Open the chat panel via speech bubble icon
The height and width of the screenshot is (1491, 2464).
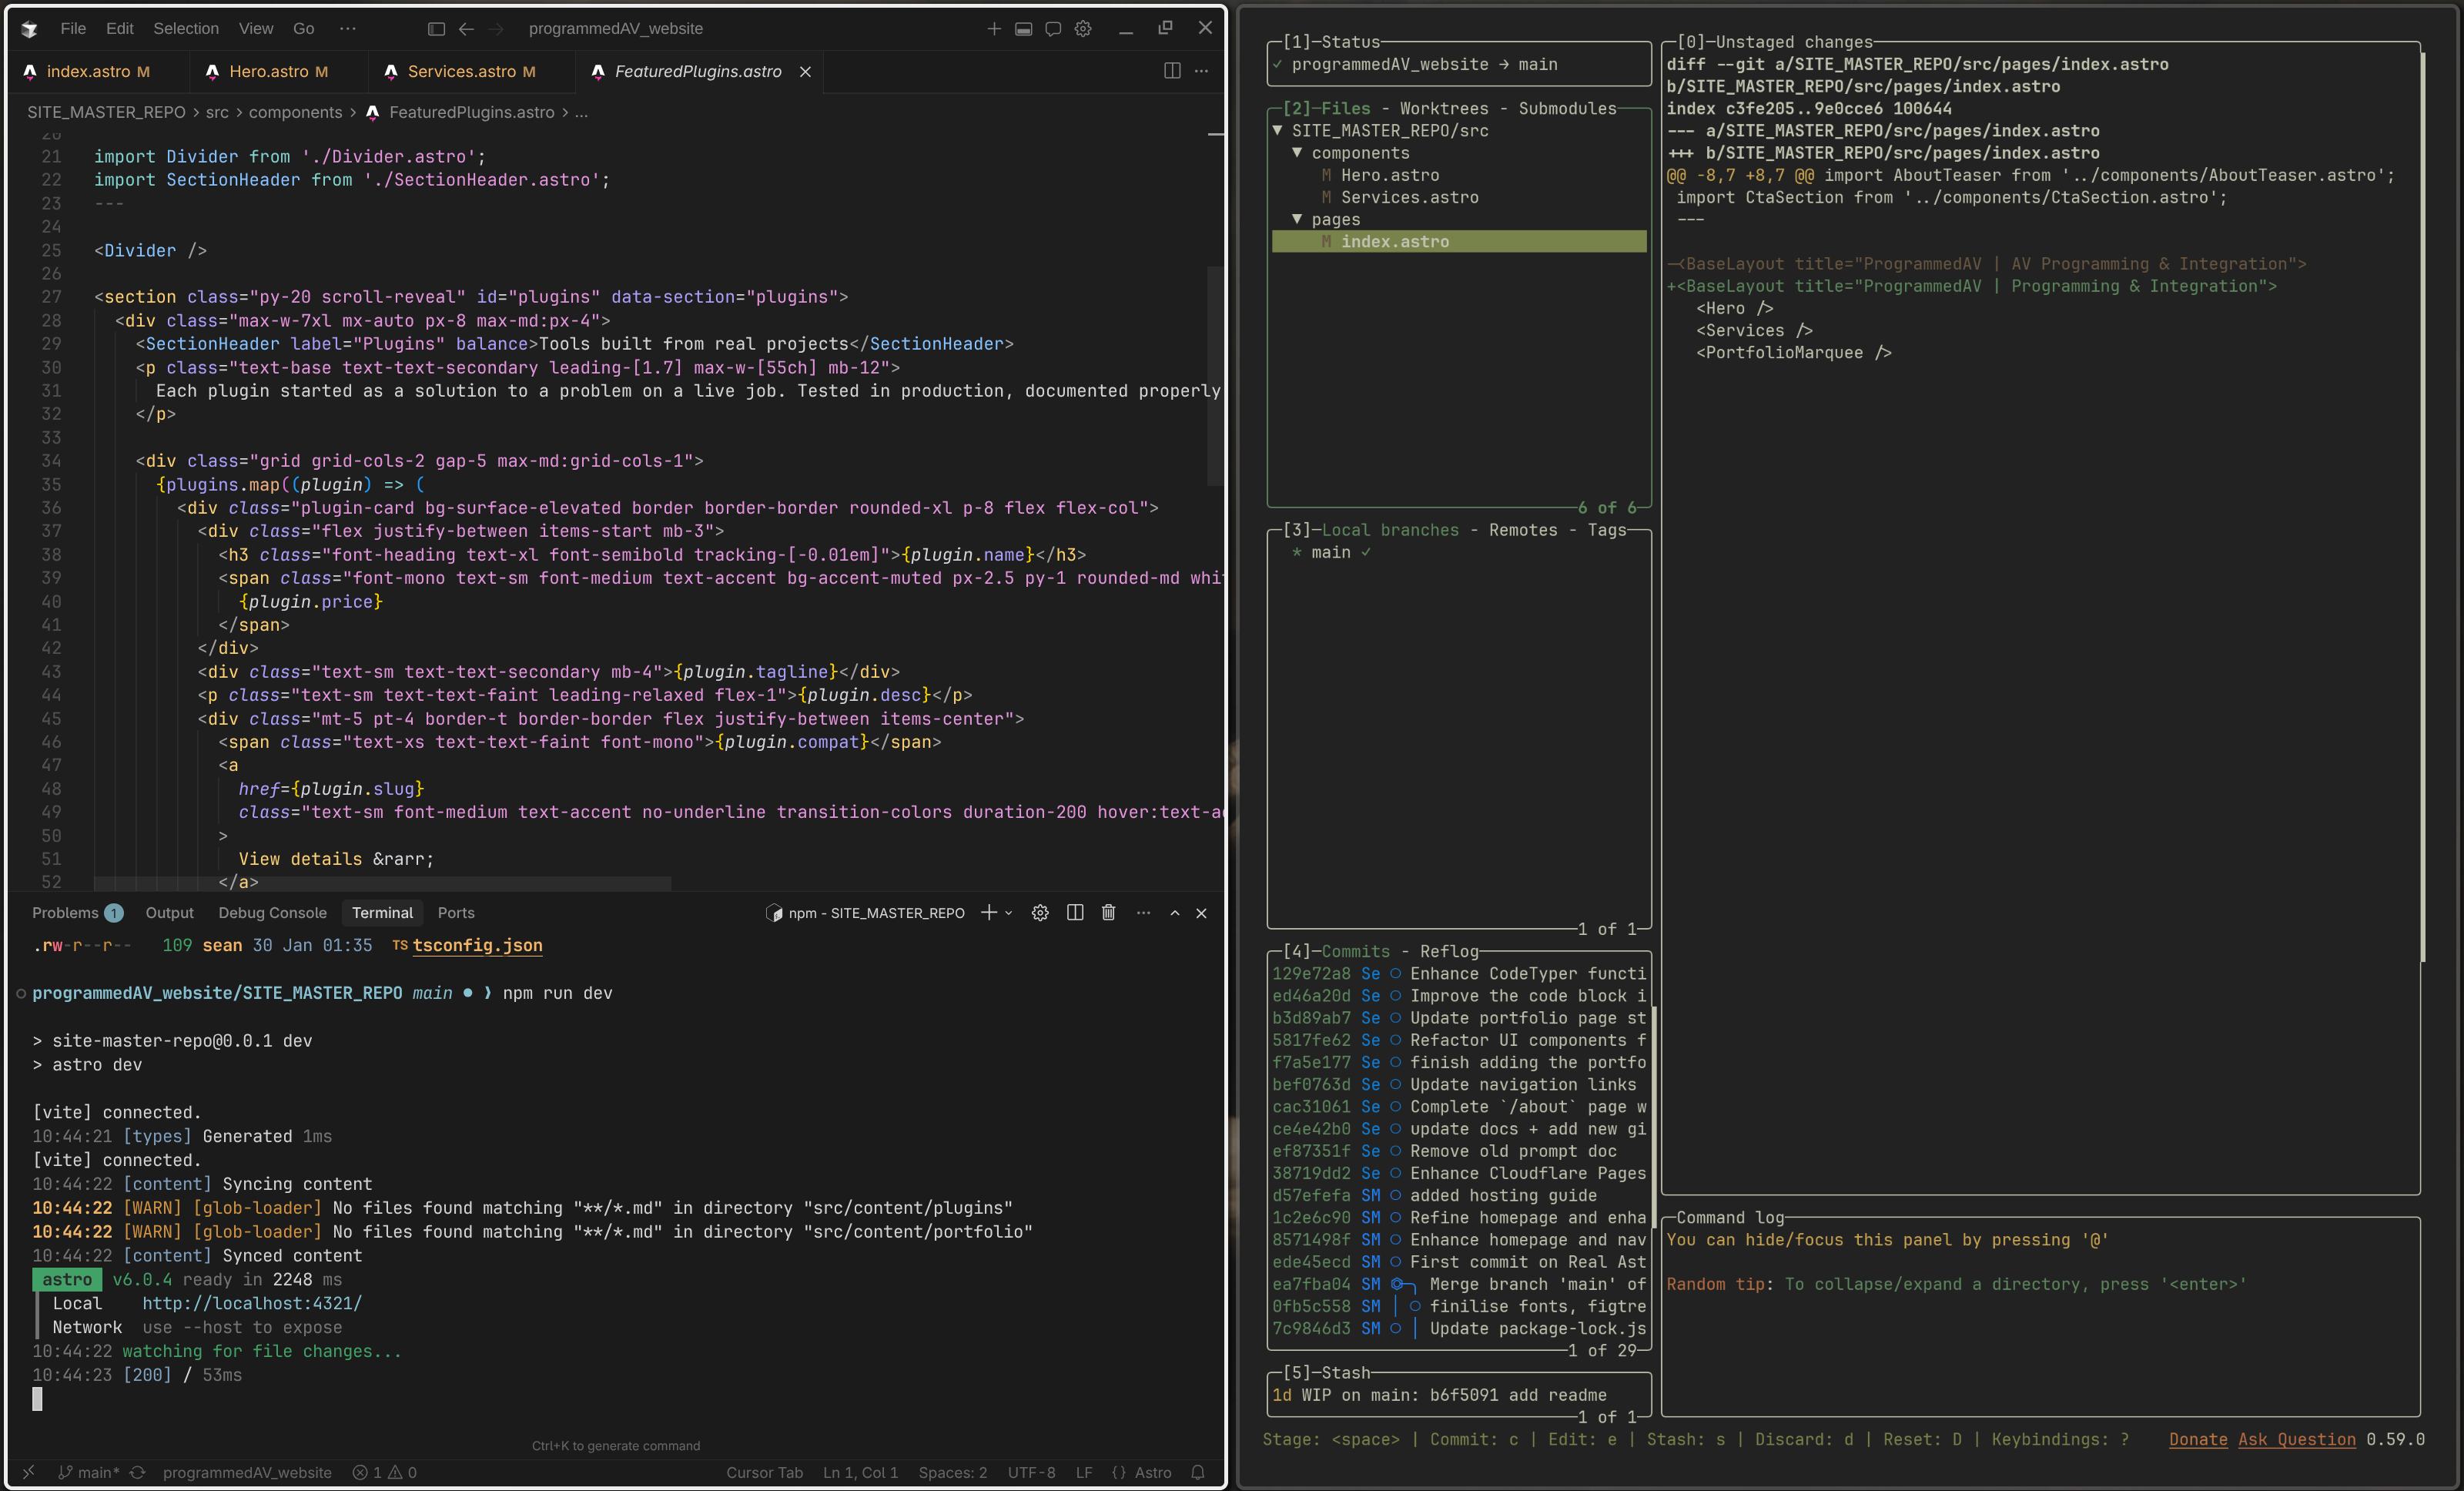tap(1053, 29)
